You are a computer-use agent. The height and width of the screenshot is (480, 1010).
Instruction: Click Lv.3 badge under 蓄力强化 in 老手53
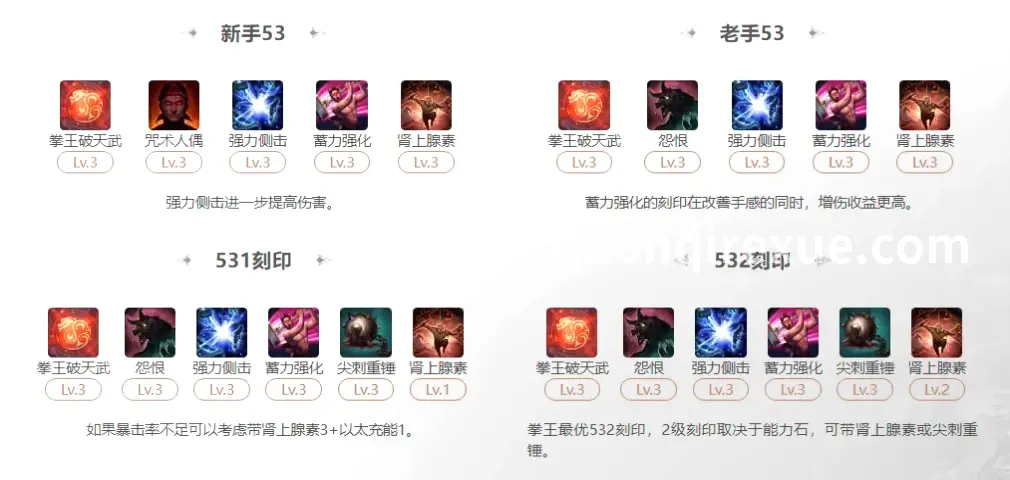841,162
